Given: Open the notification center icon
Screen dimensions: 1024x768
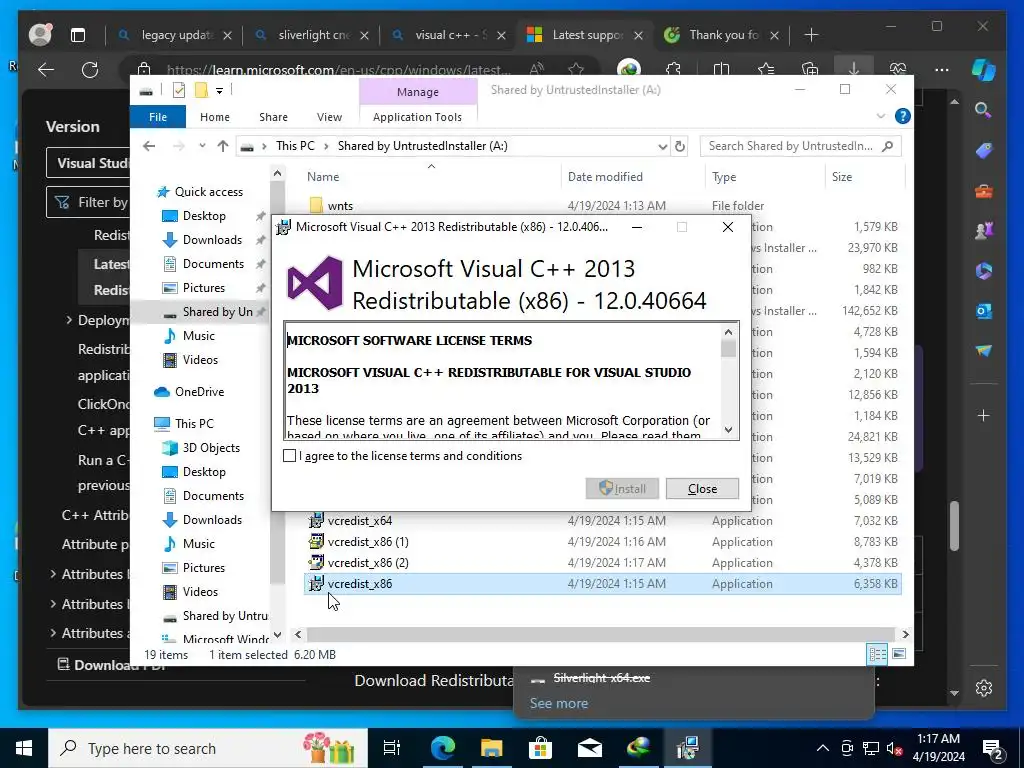Looking at the screenshot, I should tap(993, 750).
